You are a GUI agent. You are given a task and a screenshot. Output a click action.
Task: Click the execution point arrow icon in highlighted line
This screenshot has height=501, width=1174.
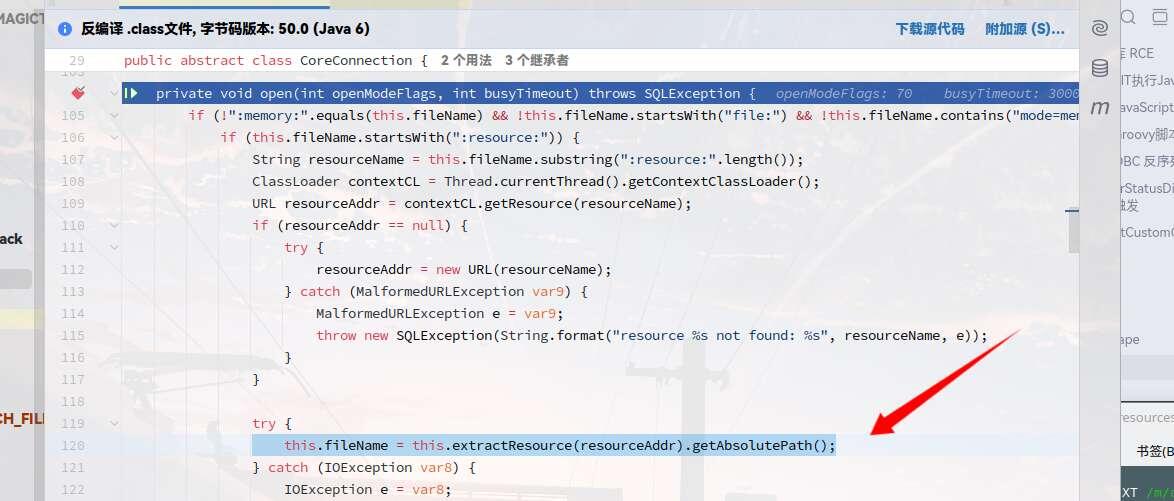[131, 93]
